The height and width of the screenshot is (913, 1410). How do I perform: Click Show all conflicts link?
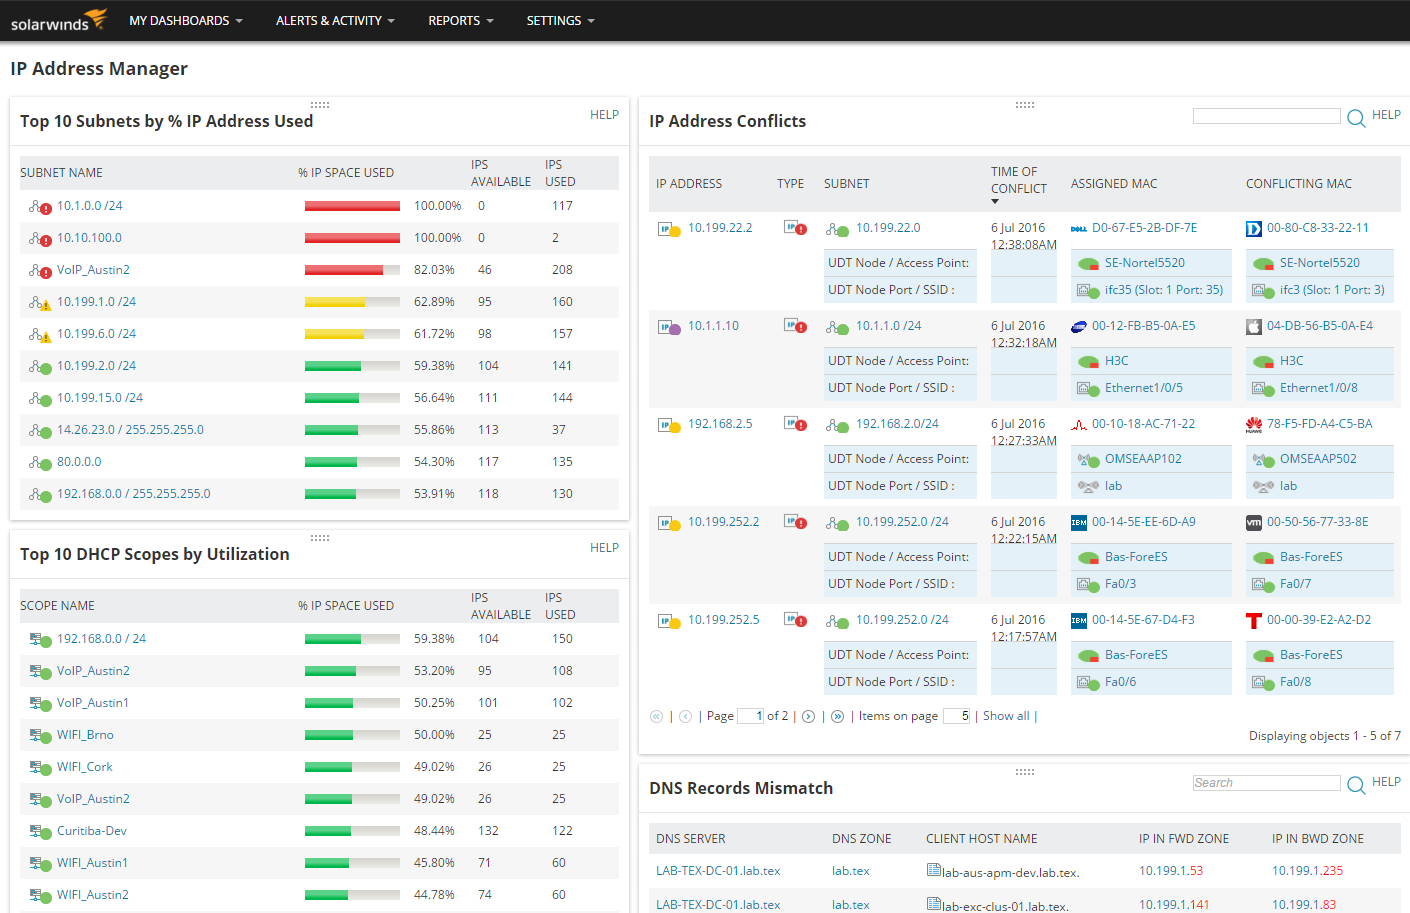coord(1006,716)
